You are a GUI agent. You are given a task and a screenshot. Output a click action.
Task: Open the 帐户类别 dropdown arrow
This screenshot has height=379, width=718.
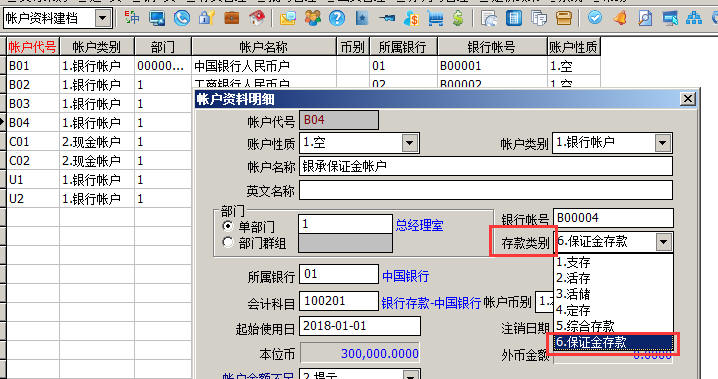tap(662, 143)
